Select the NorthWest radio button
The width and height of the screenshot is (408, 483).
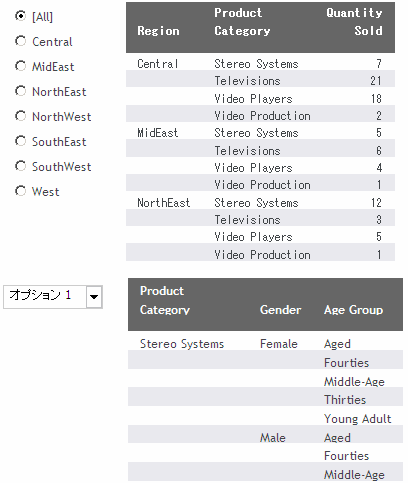pyautogui.click(x=20, y=116)
